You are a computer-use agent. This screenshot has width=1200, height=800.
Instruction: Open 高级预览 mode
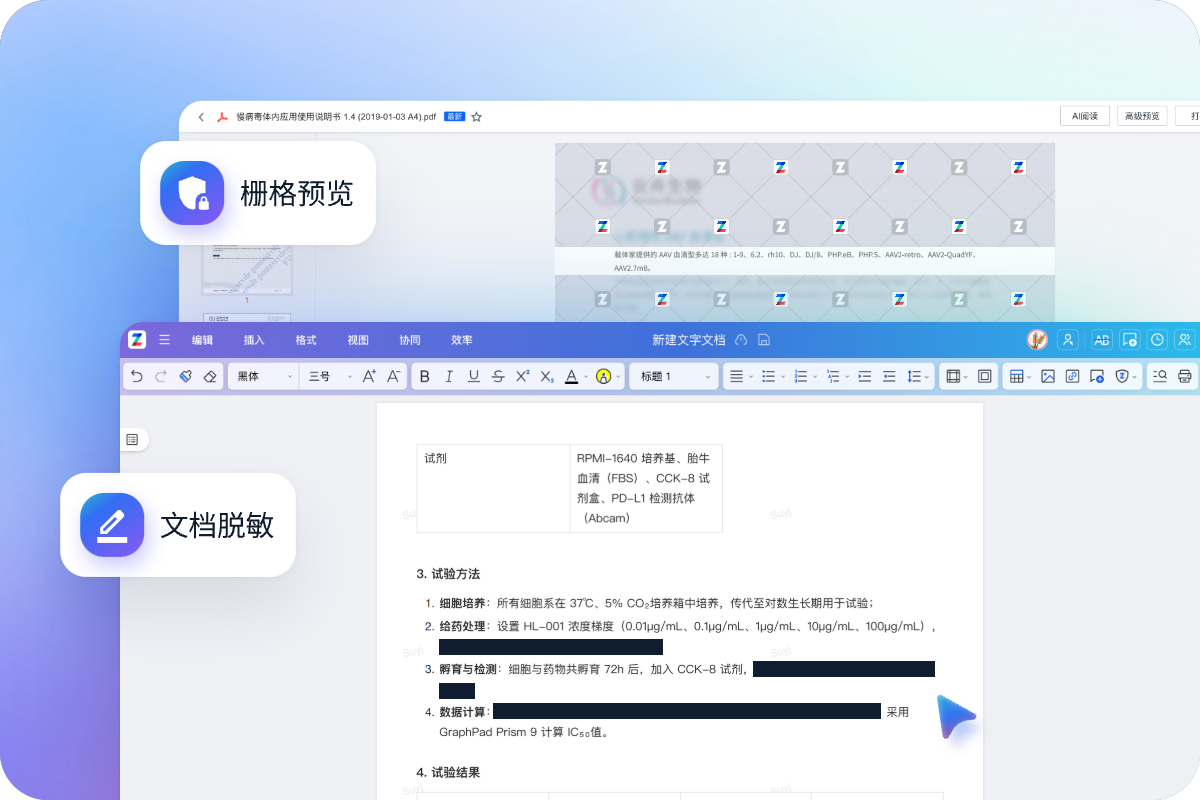[1141, 116]
